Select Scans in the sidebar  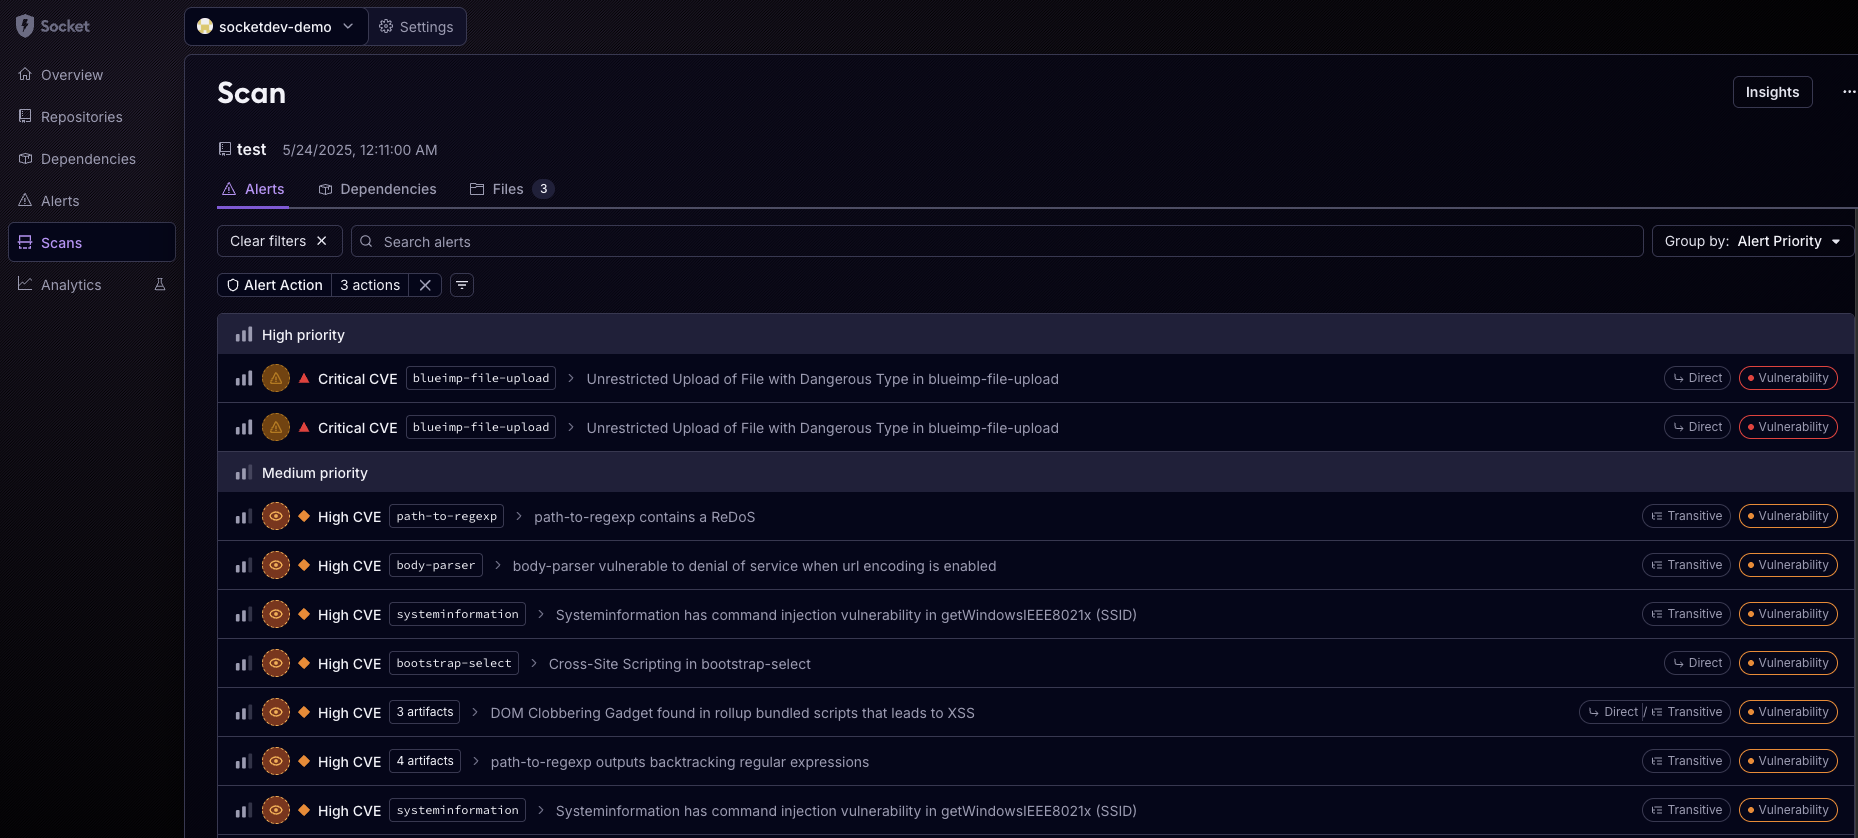pyautogui.click(x=92, y=242)
